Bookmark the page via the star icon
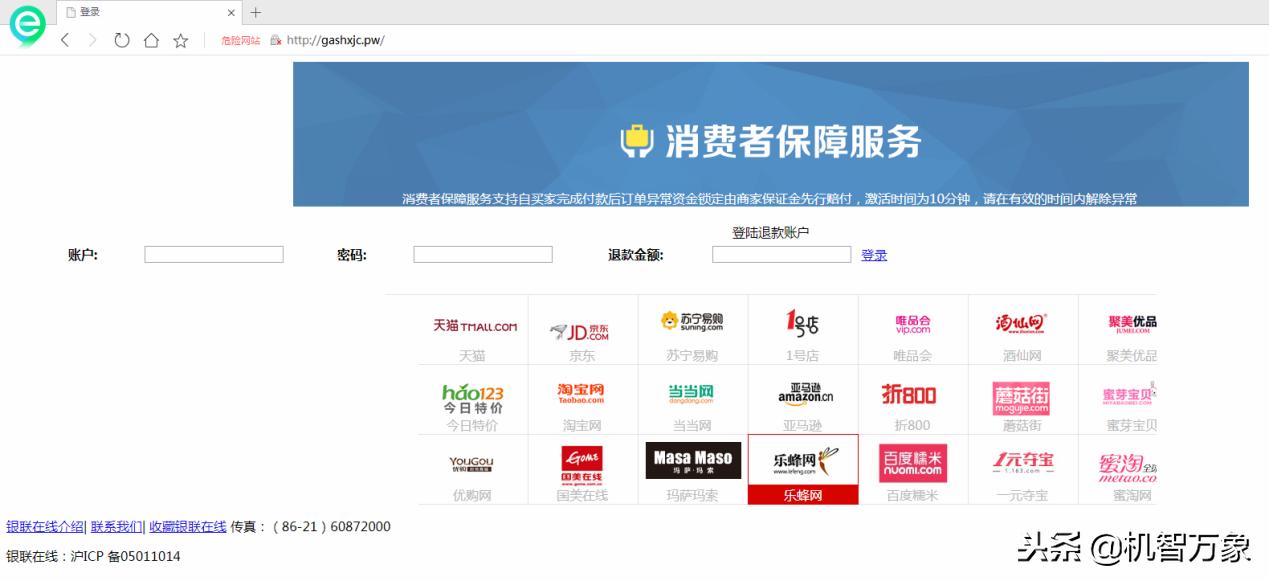The image size is (1269, 581). point(179,40)
